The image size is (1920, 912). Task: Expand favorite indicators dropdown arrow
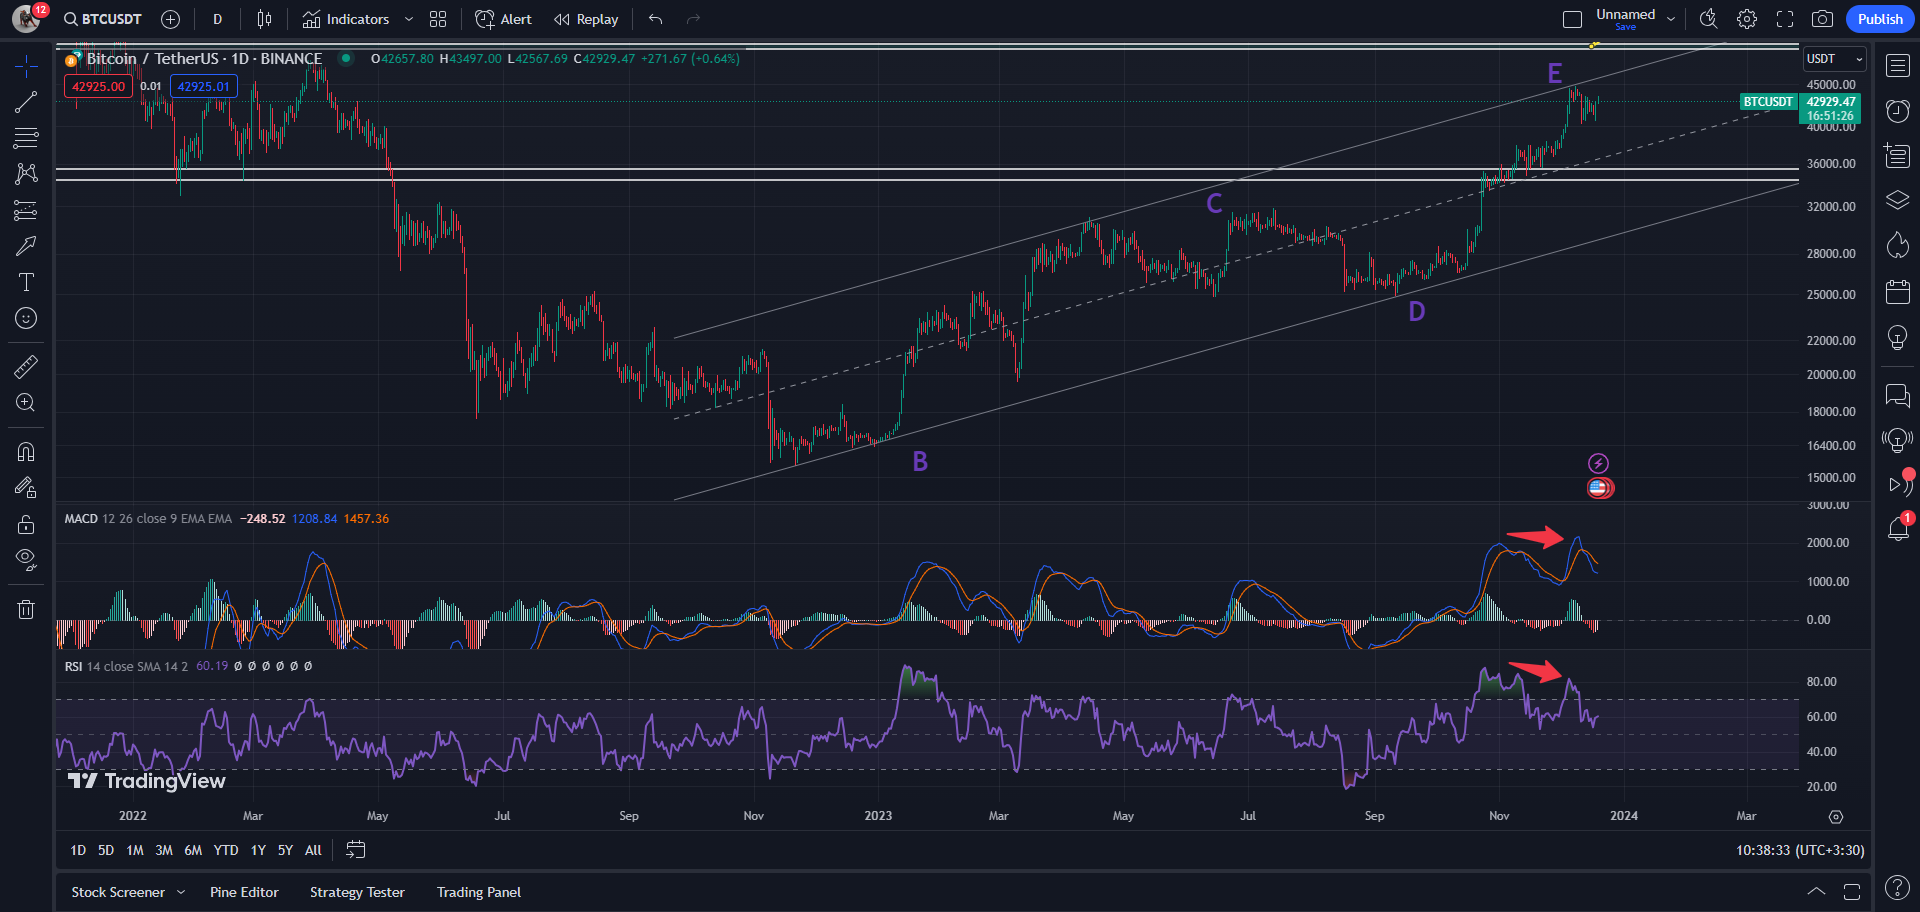coord(409,19)
